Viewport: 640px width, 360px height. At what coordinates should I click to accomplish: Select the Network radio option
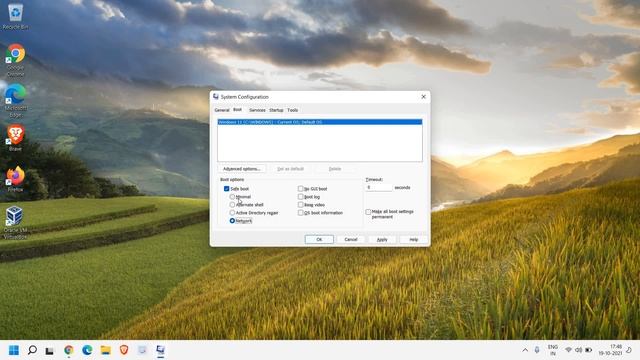pos(232,221)
